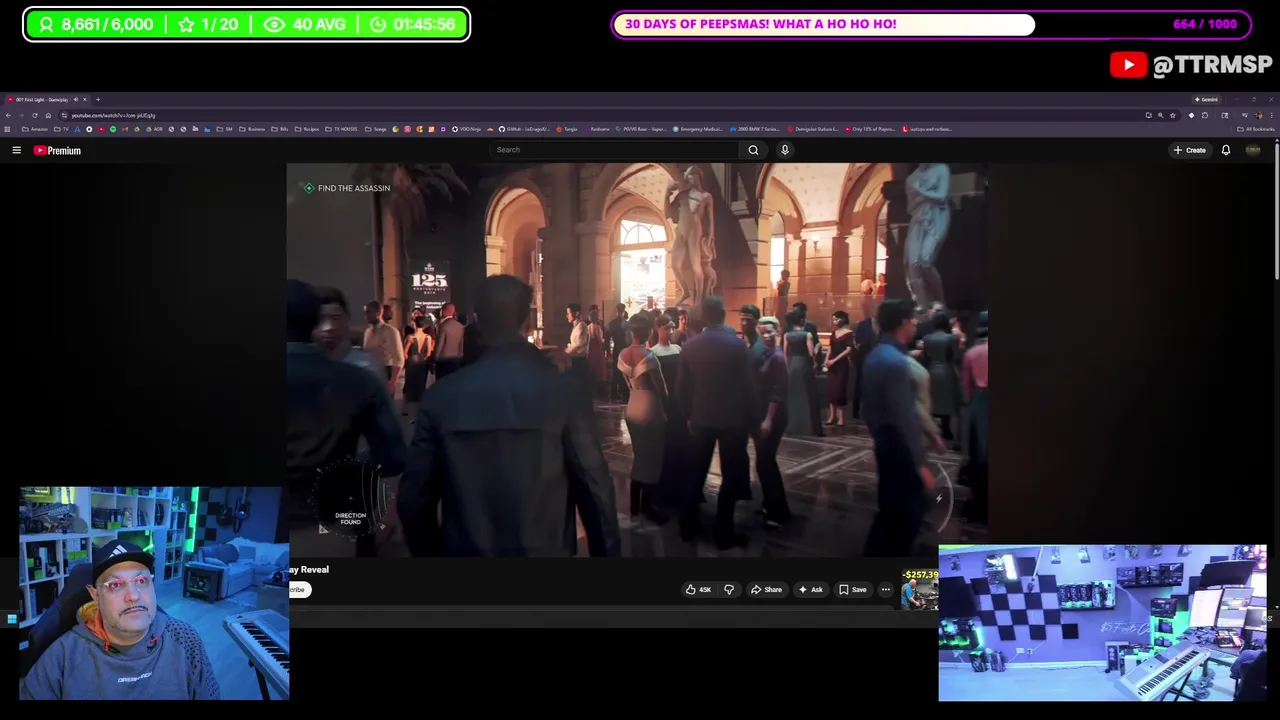Open the Business bookmarks folder

252,129
